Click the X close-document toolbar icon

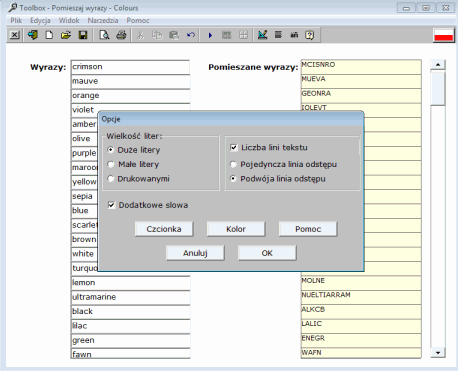pyautogui.click(x=14, y=35)
